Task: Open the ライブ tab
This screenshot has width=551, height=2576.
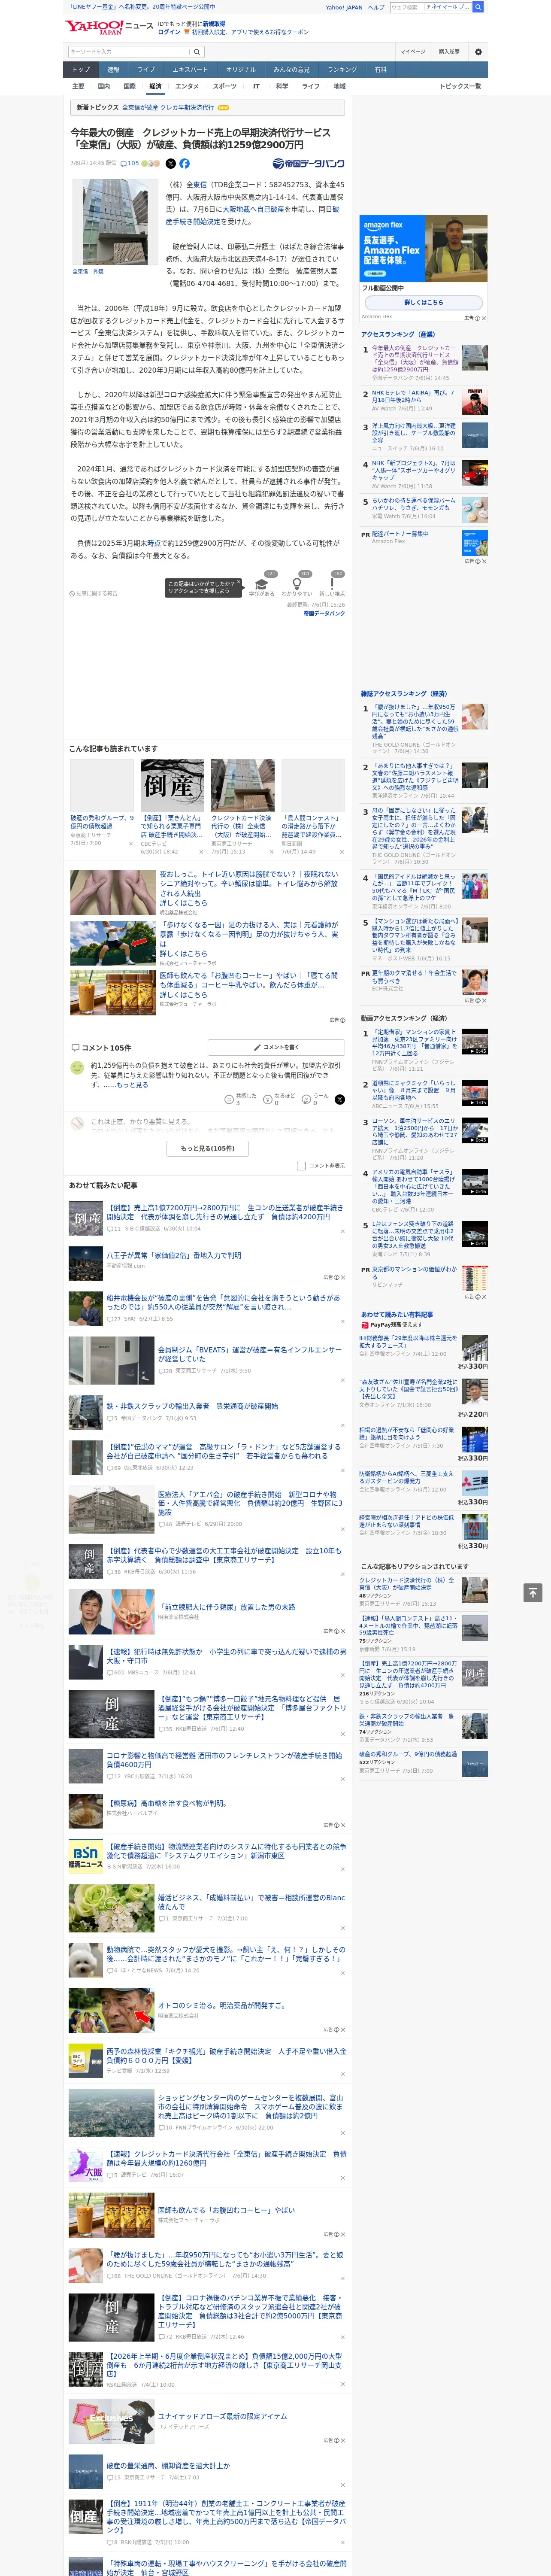Action: (x=146, y=70)
